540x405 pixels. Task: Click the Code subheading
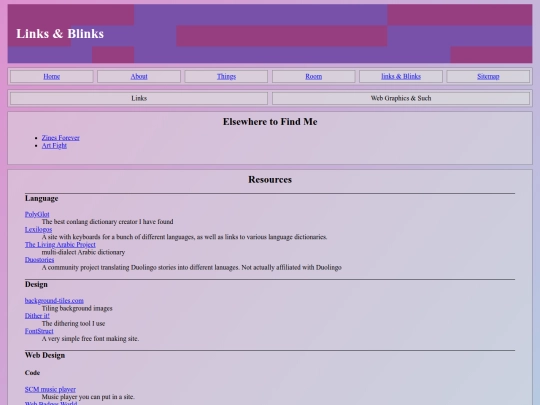point(32,373)
